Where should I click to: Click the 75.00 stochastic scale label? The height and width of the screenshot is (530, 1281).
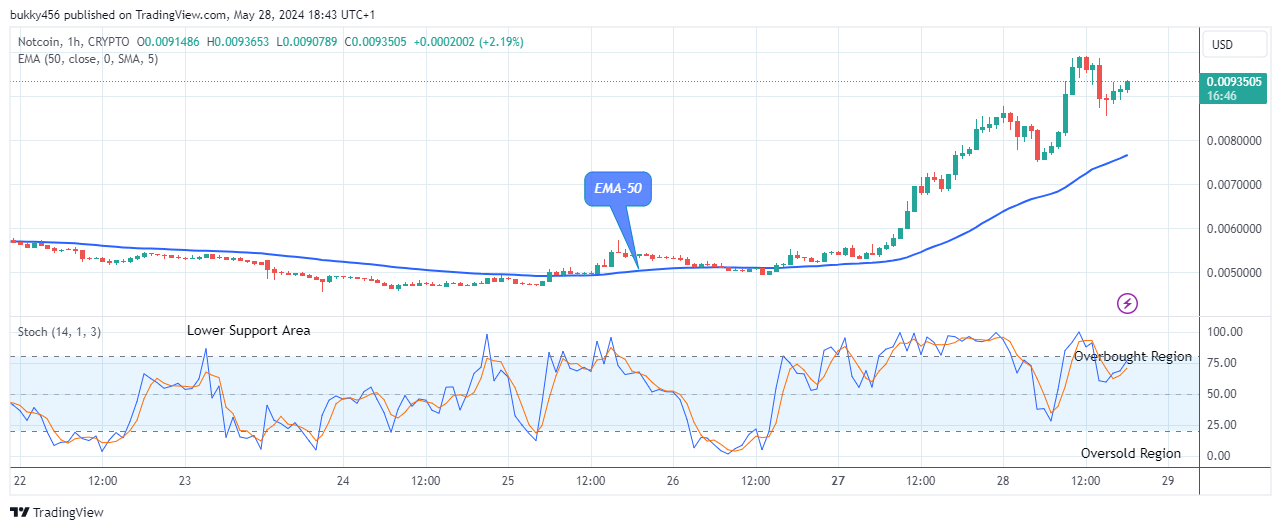1224,363
